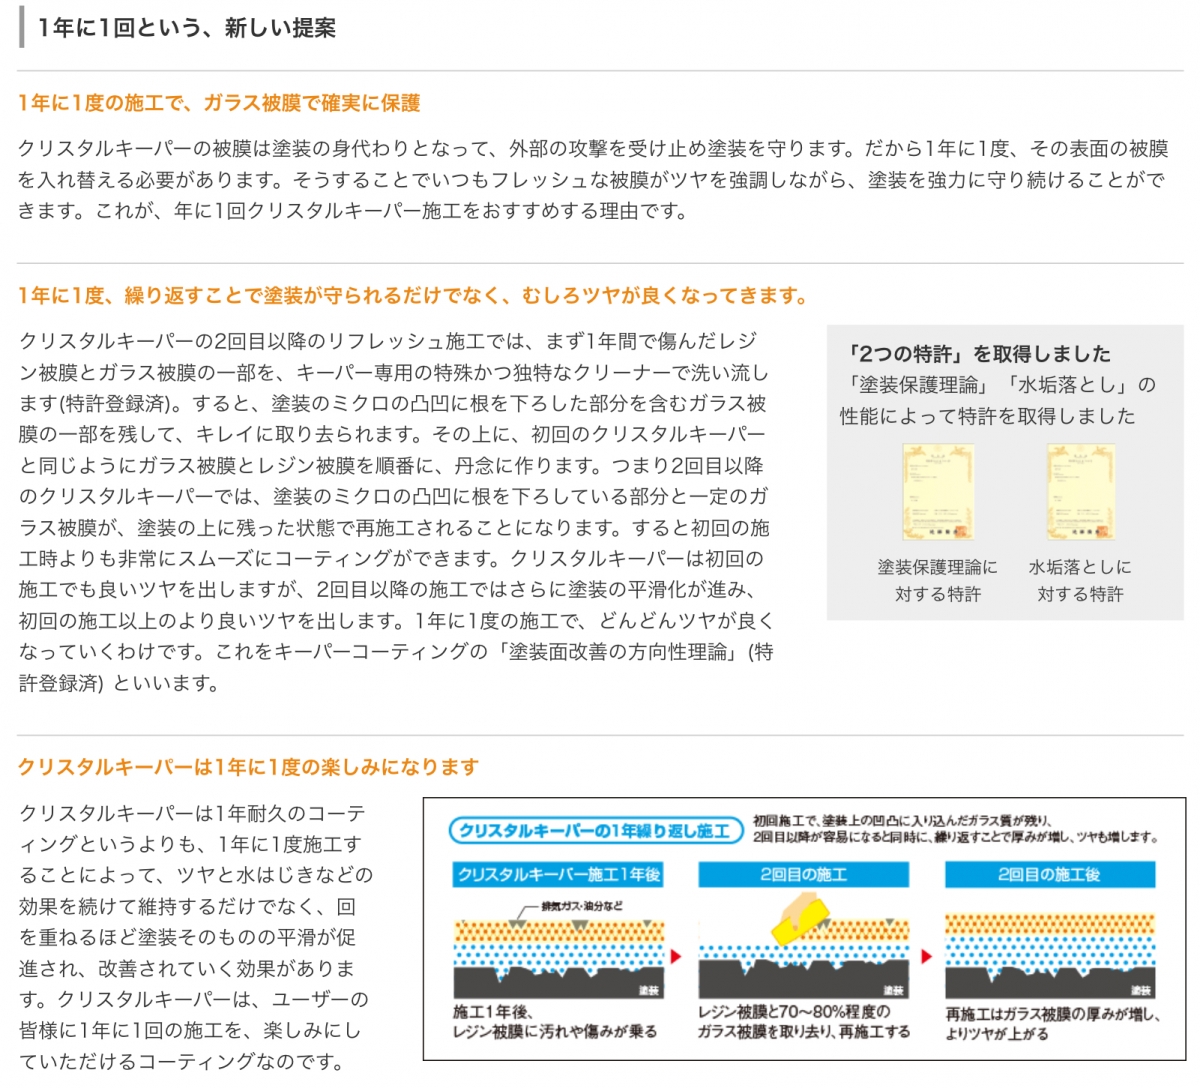Click the red arrow after the first coating diagram

pos(677,957)
